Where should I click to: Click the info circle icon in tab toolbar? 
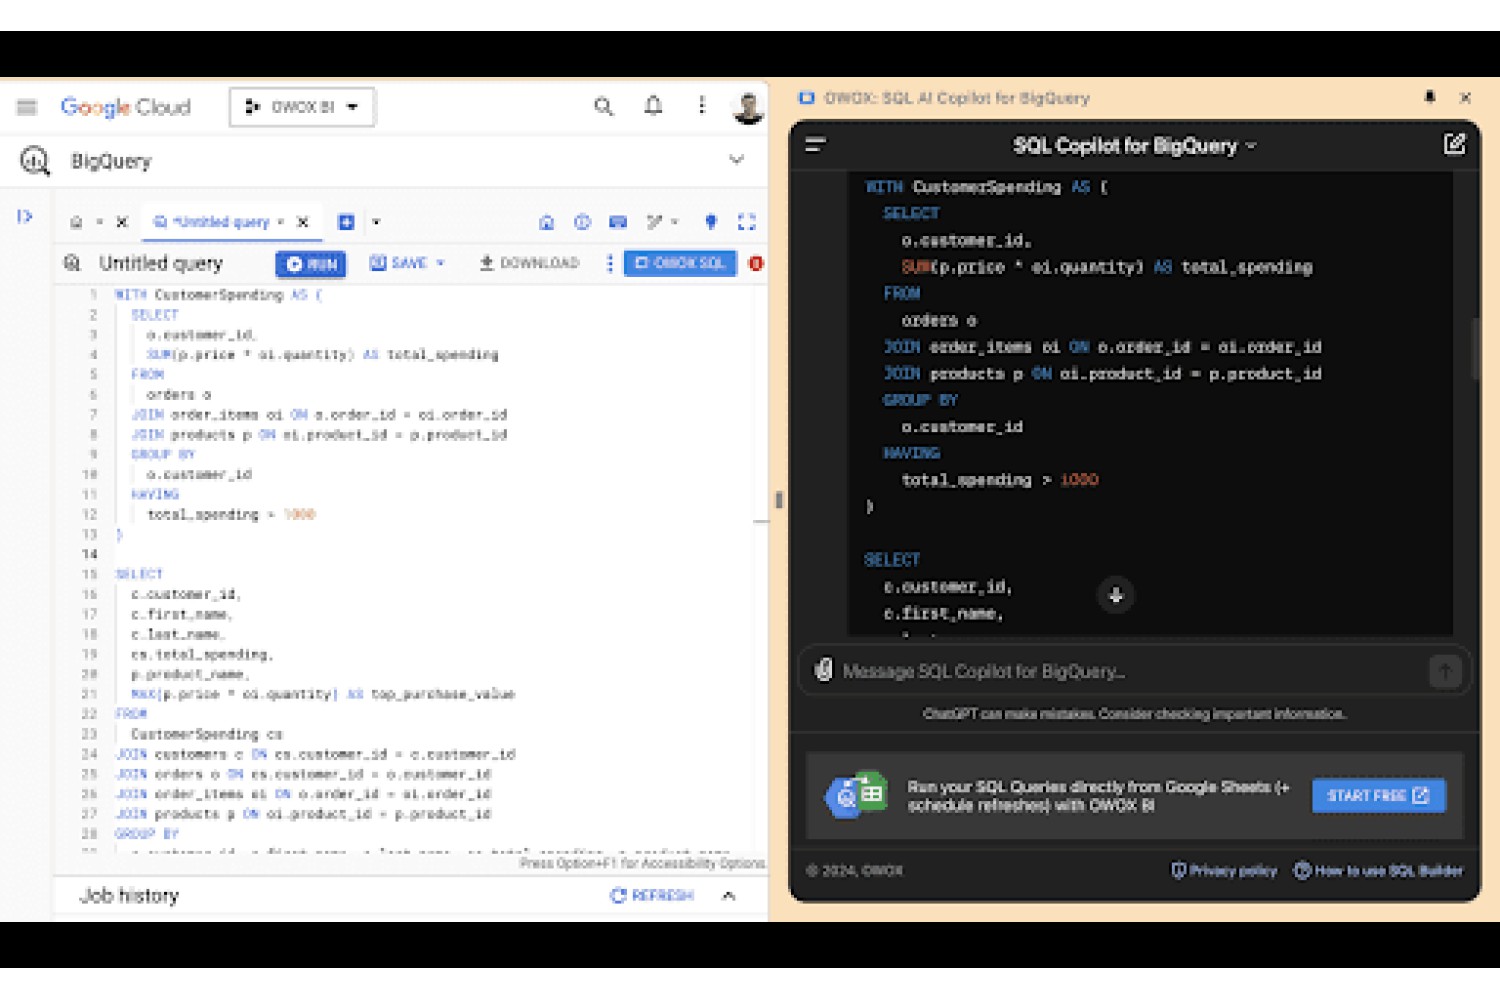coord(582,222)
